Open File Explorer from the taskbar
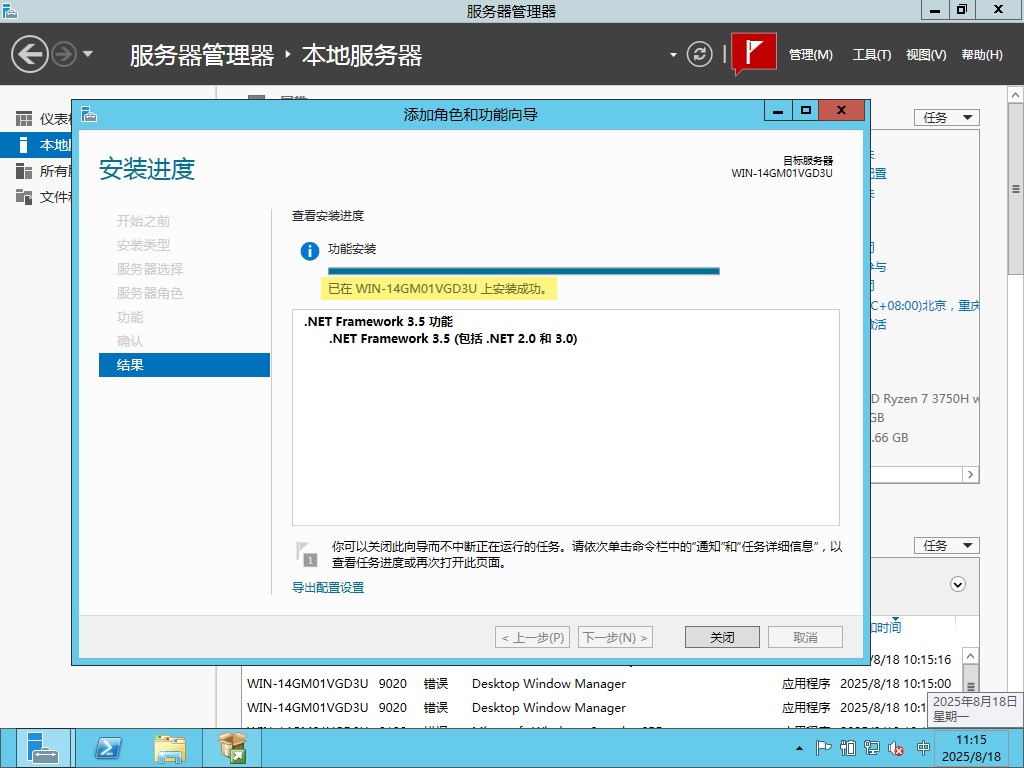The height and width of the screenshot is (768, 1024). pos(170,748)
